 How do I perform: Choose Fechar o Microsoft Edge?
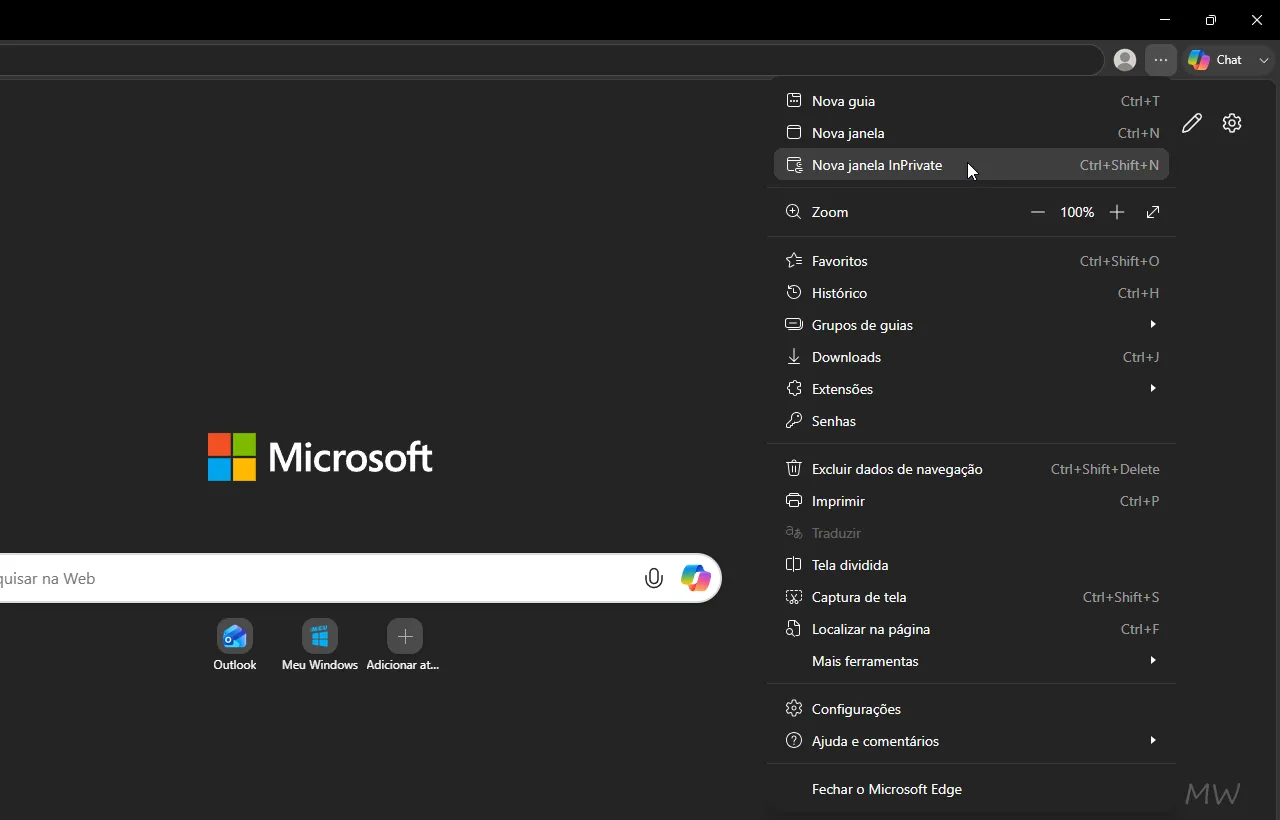click(971, 789)
